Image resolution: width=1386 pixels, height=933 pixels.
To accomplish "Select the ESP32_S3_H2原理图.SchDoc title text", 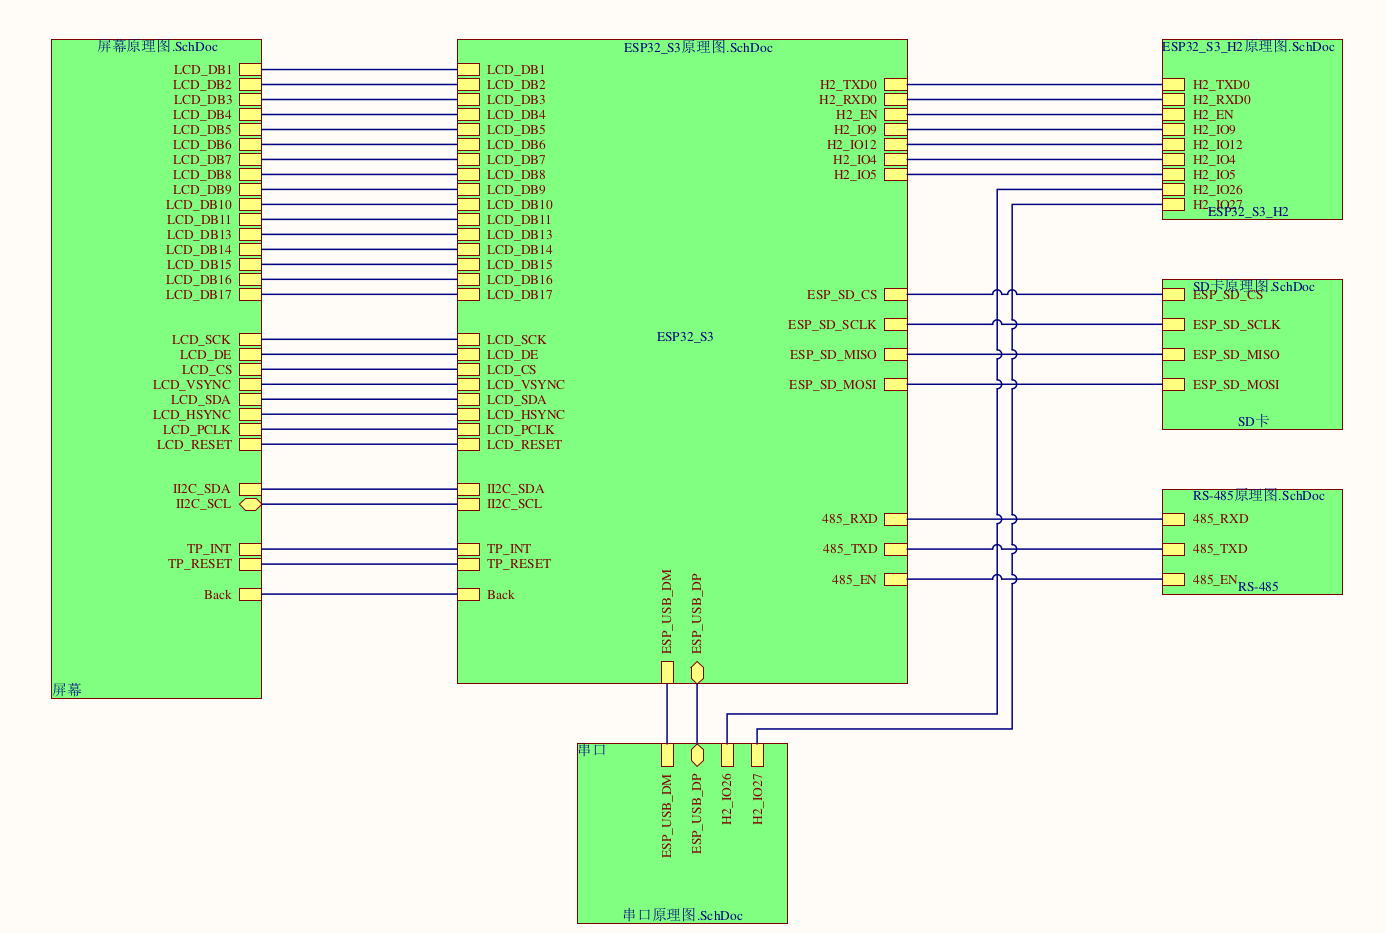I will 1248,47.
